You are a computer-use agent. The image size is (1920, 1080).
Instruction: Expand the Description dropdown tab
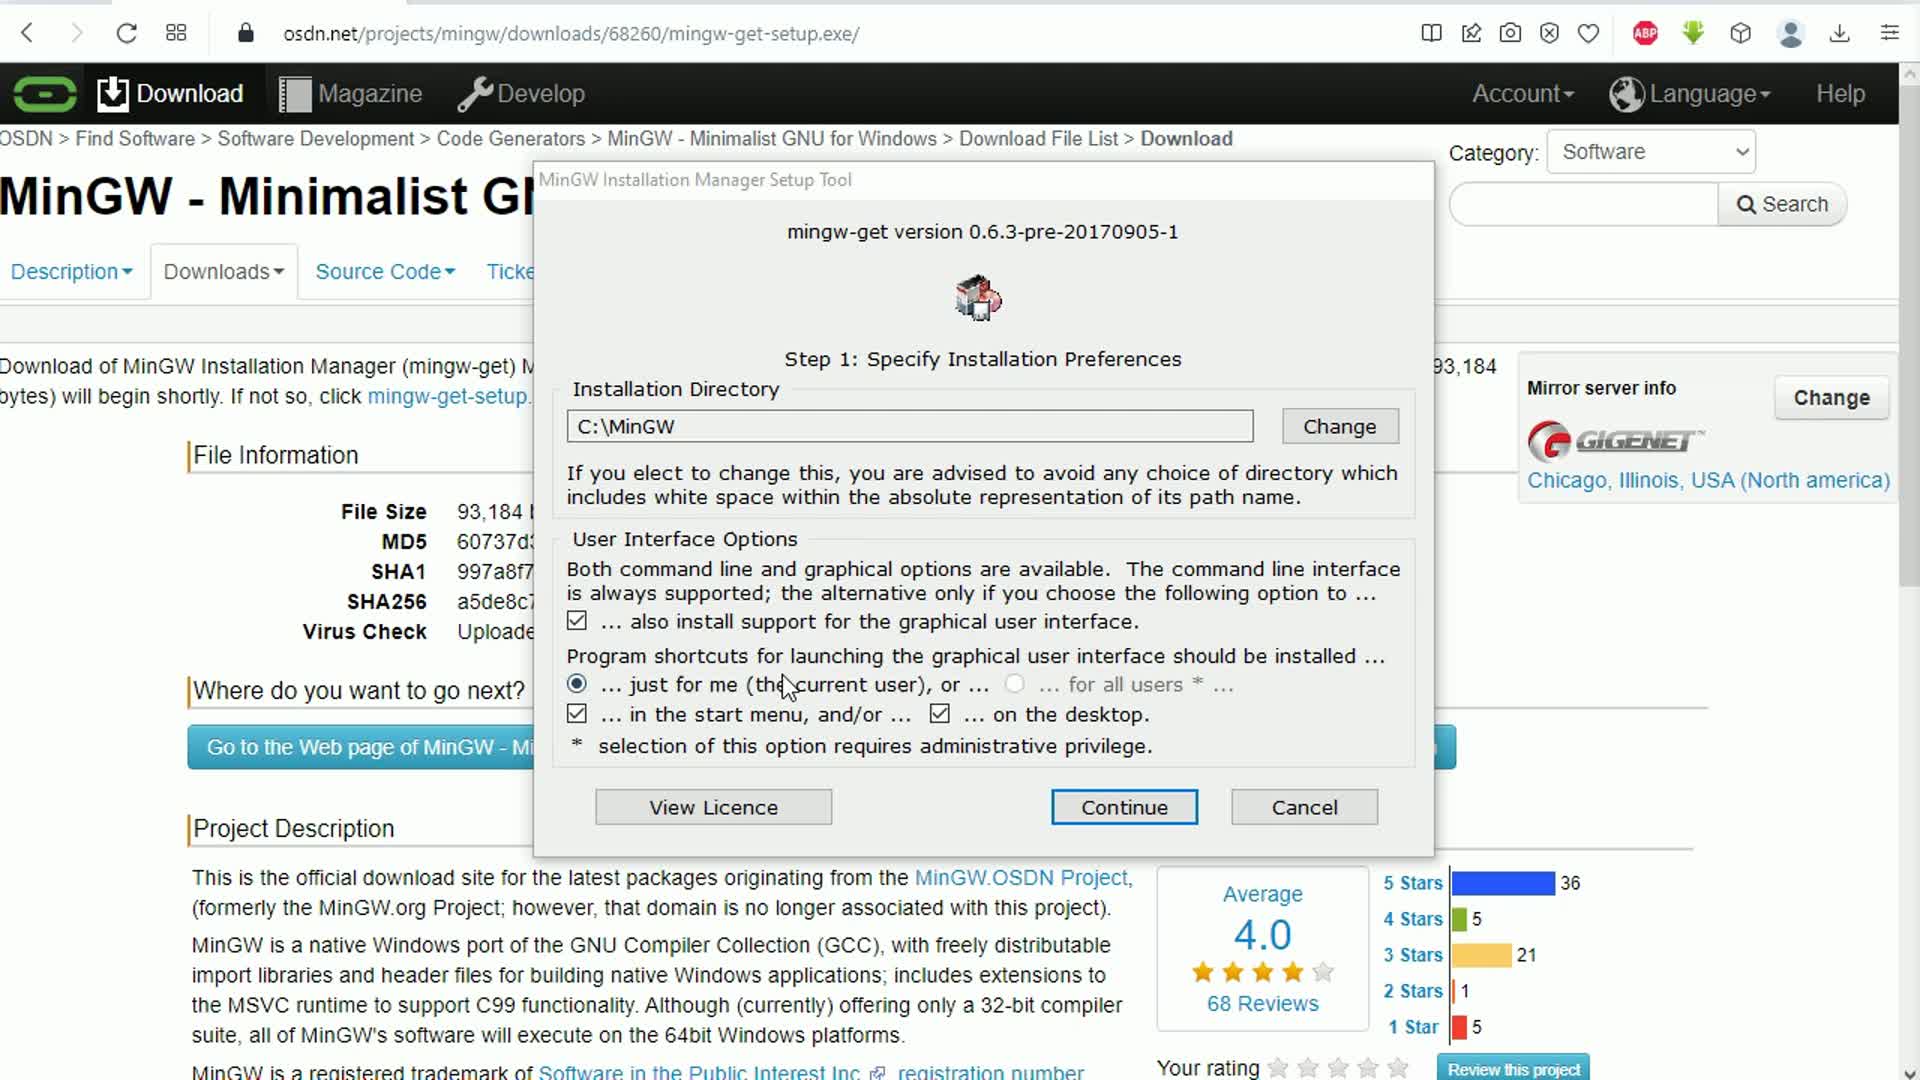point(71,272)
